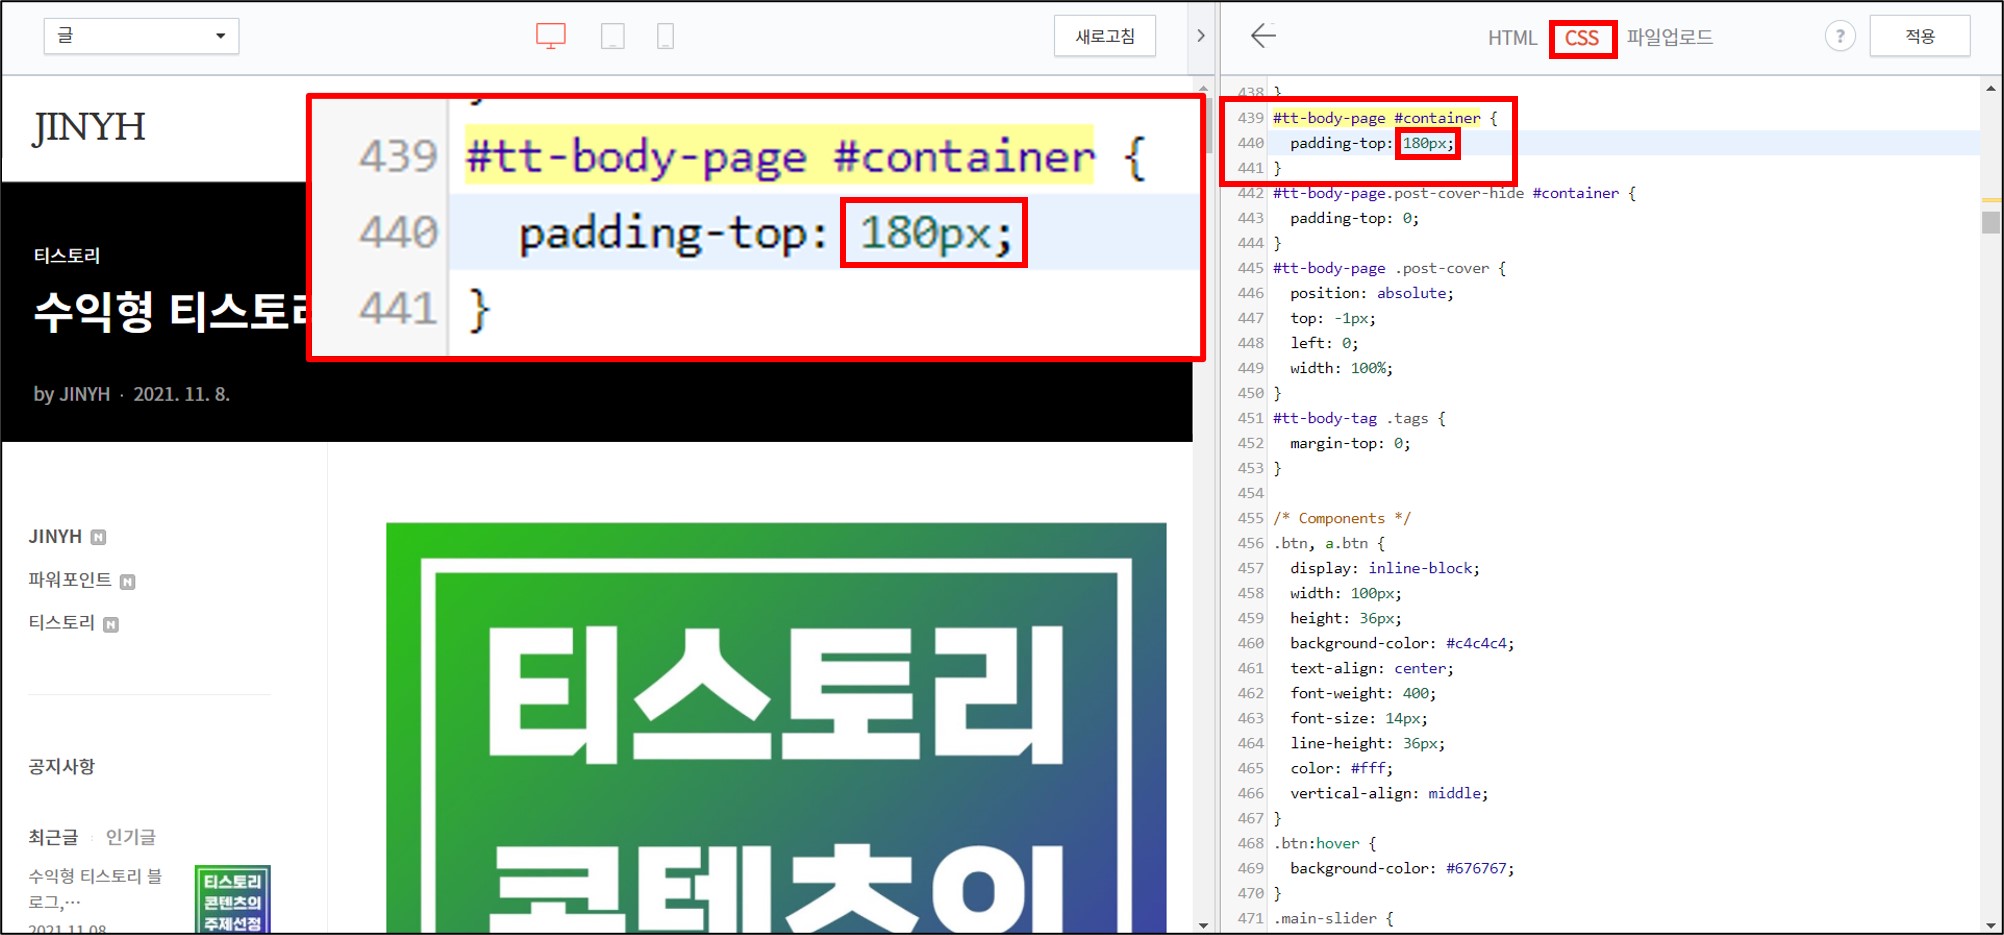Open recent post 수익형 티스토리 블로그 link

click(96, 888)
